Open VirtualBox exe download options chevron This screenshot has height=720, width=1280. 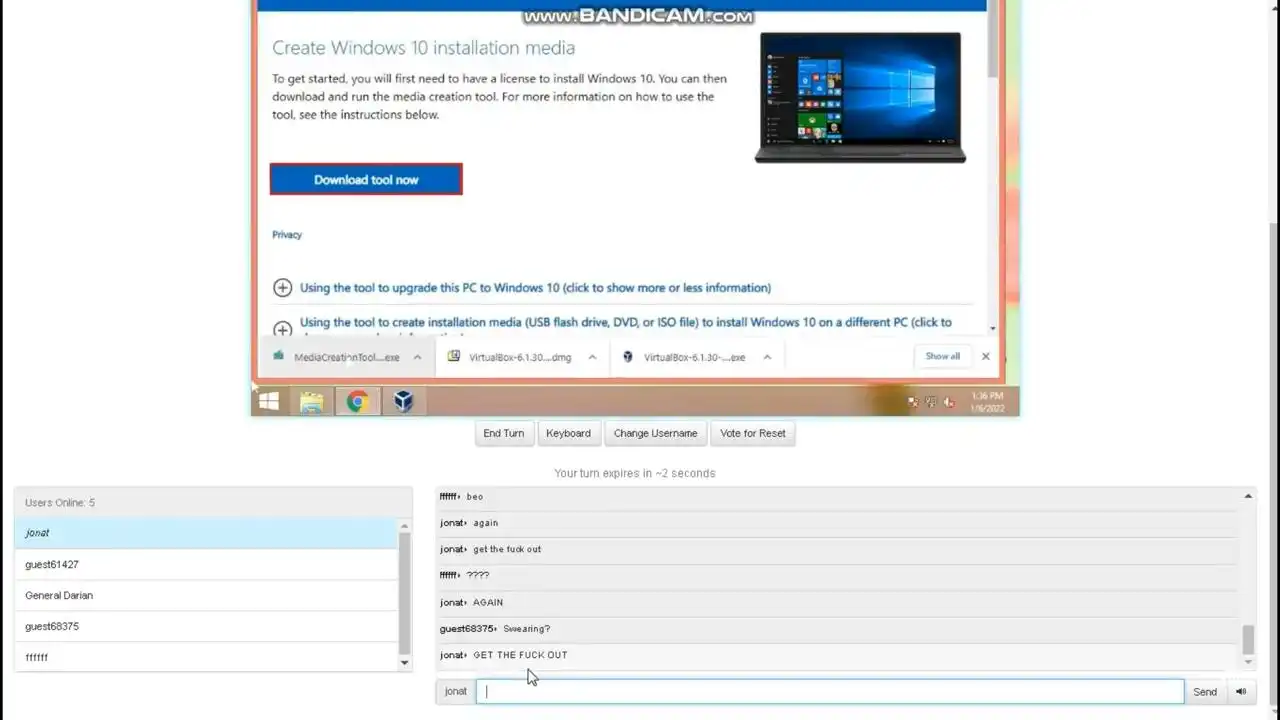click(767, 357)
